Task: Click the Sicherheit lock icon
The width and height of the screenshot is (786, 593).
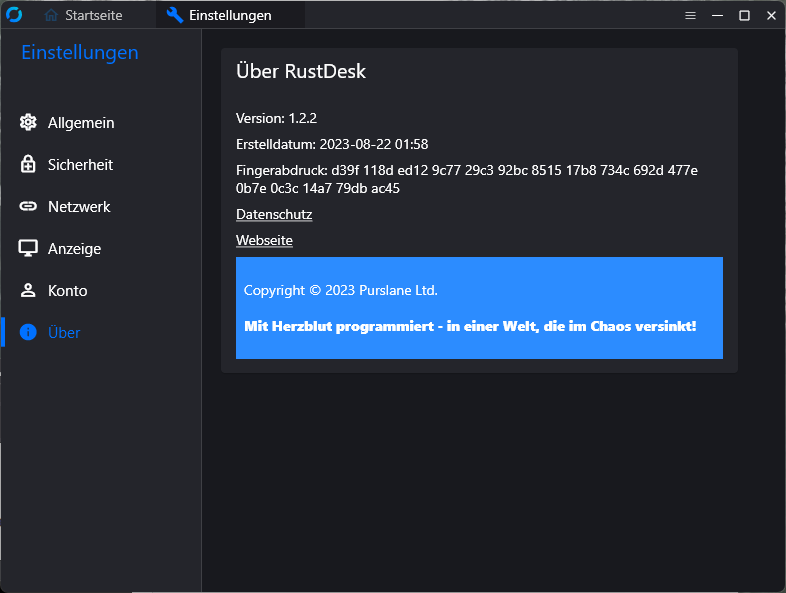Action: click(x=28, y=164)
